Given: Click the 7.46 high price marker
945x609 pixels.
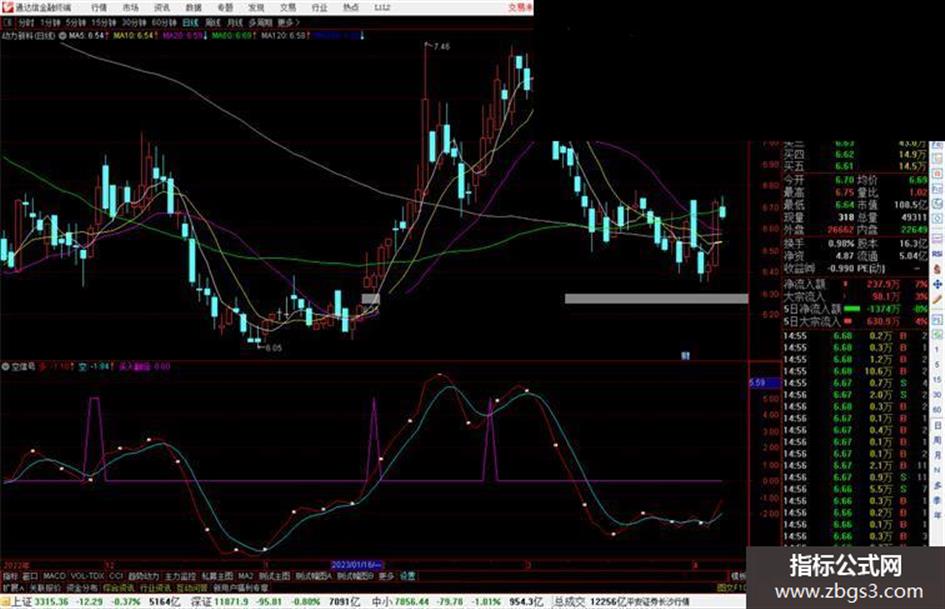Looking at the screenshot, I should [x=441, y=46].
